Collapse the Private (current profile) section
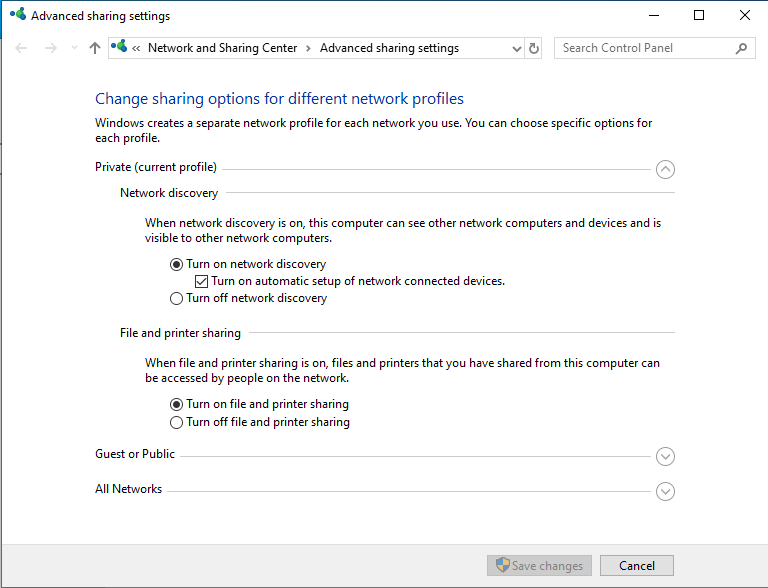This screenshot has width=768, height=588. point(665,170)
